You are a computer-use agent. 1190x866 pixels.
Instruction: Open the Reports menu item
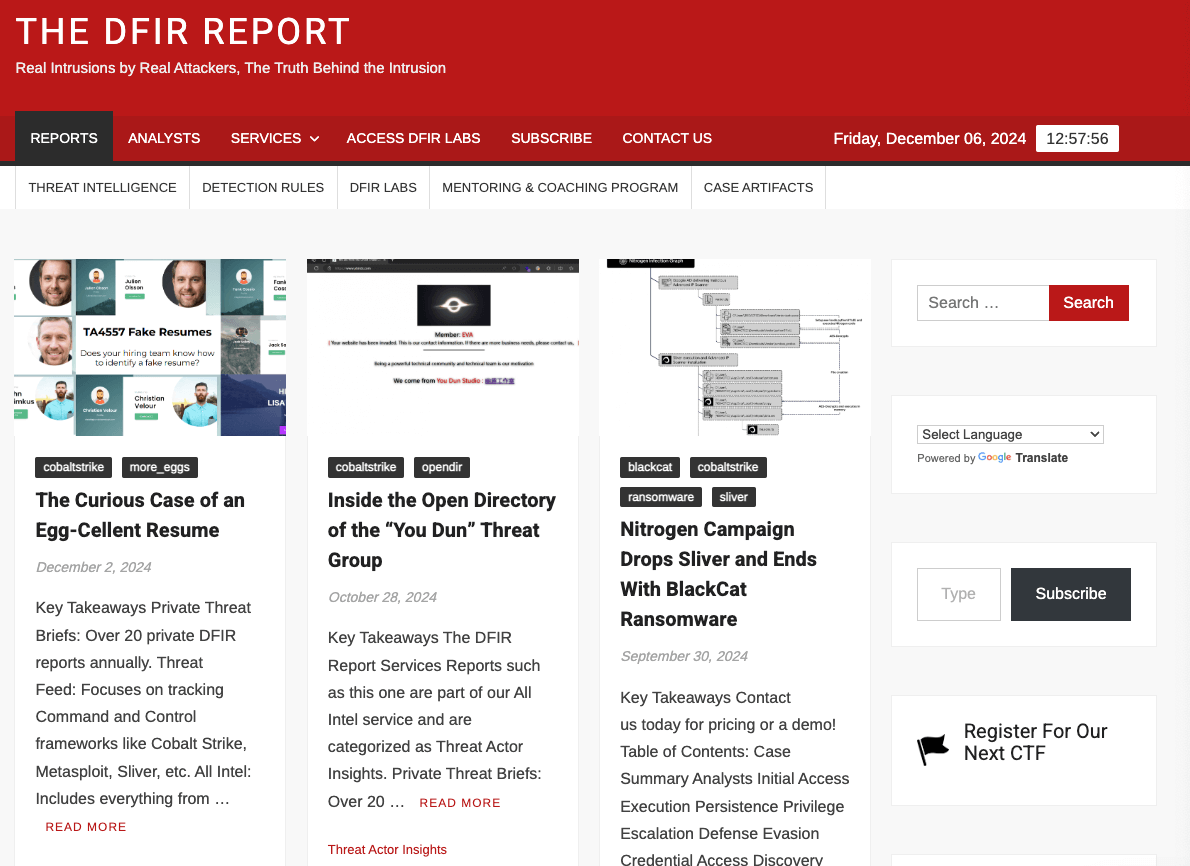coord(64,138)
